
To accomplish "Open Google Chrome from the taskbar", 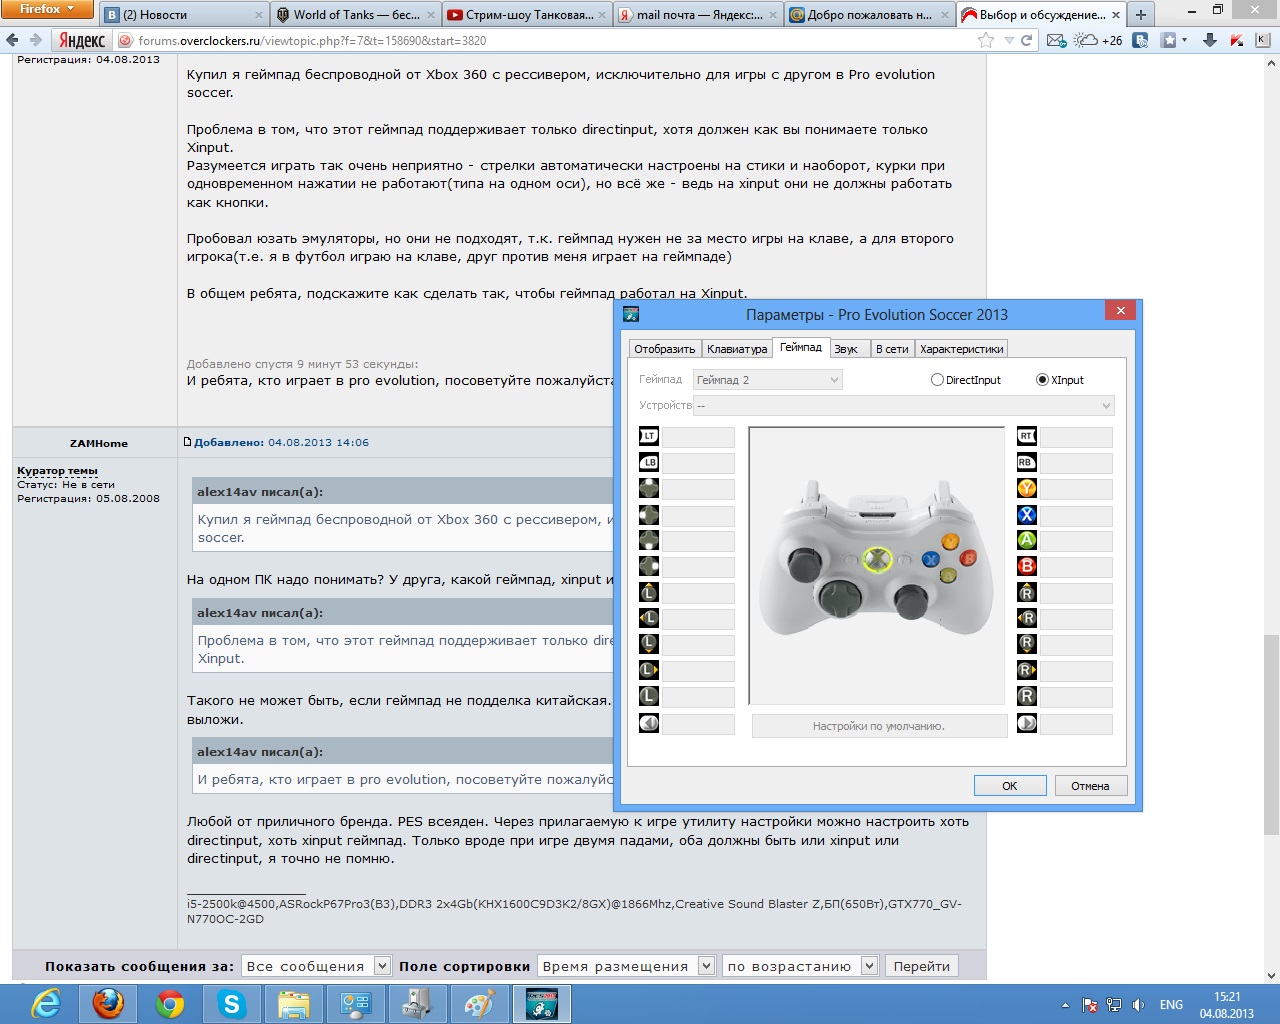I will coord(170,1003).
